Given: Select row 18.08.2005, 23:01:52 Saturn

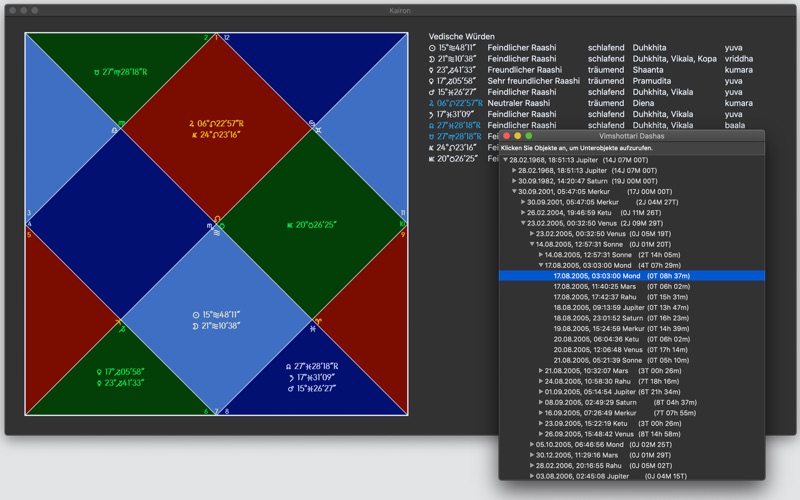Looking at the screenshot, I should click(632, 318).
